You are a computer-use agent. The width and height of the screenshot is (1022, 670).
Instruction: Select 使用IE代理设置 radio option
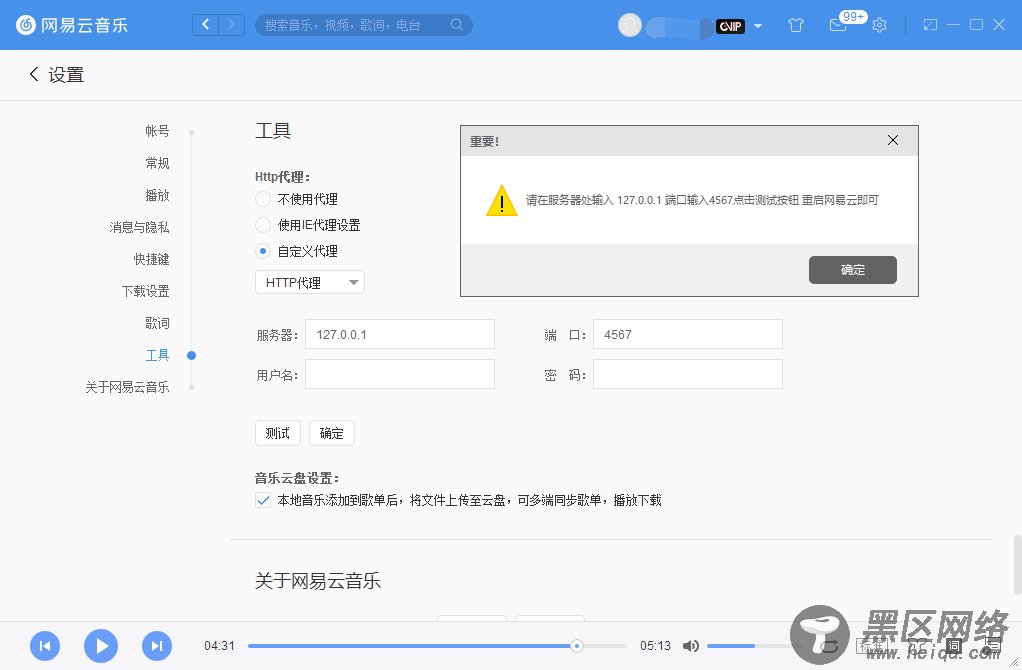(x=263, y=225)
